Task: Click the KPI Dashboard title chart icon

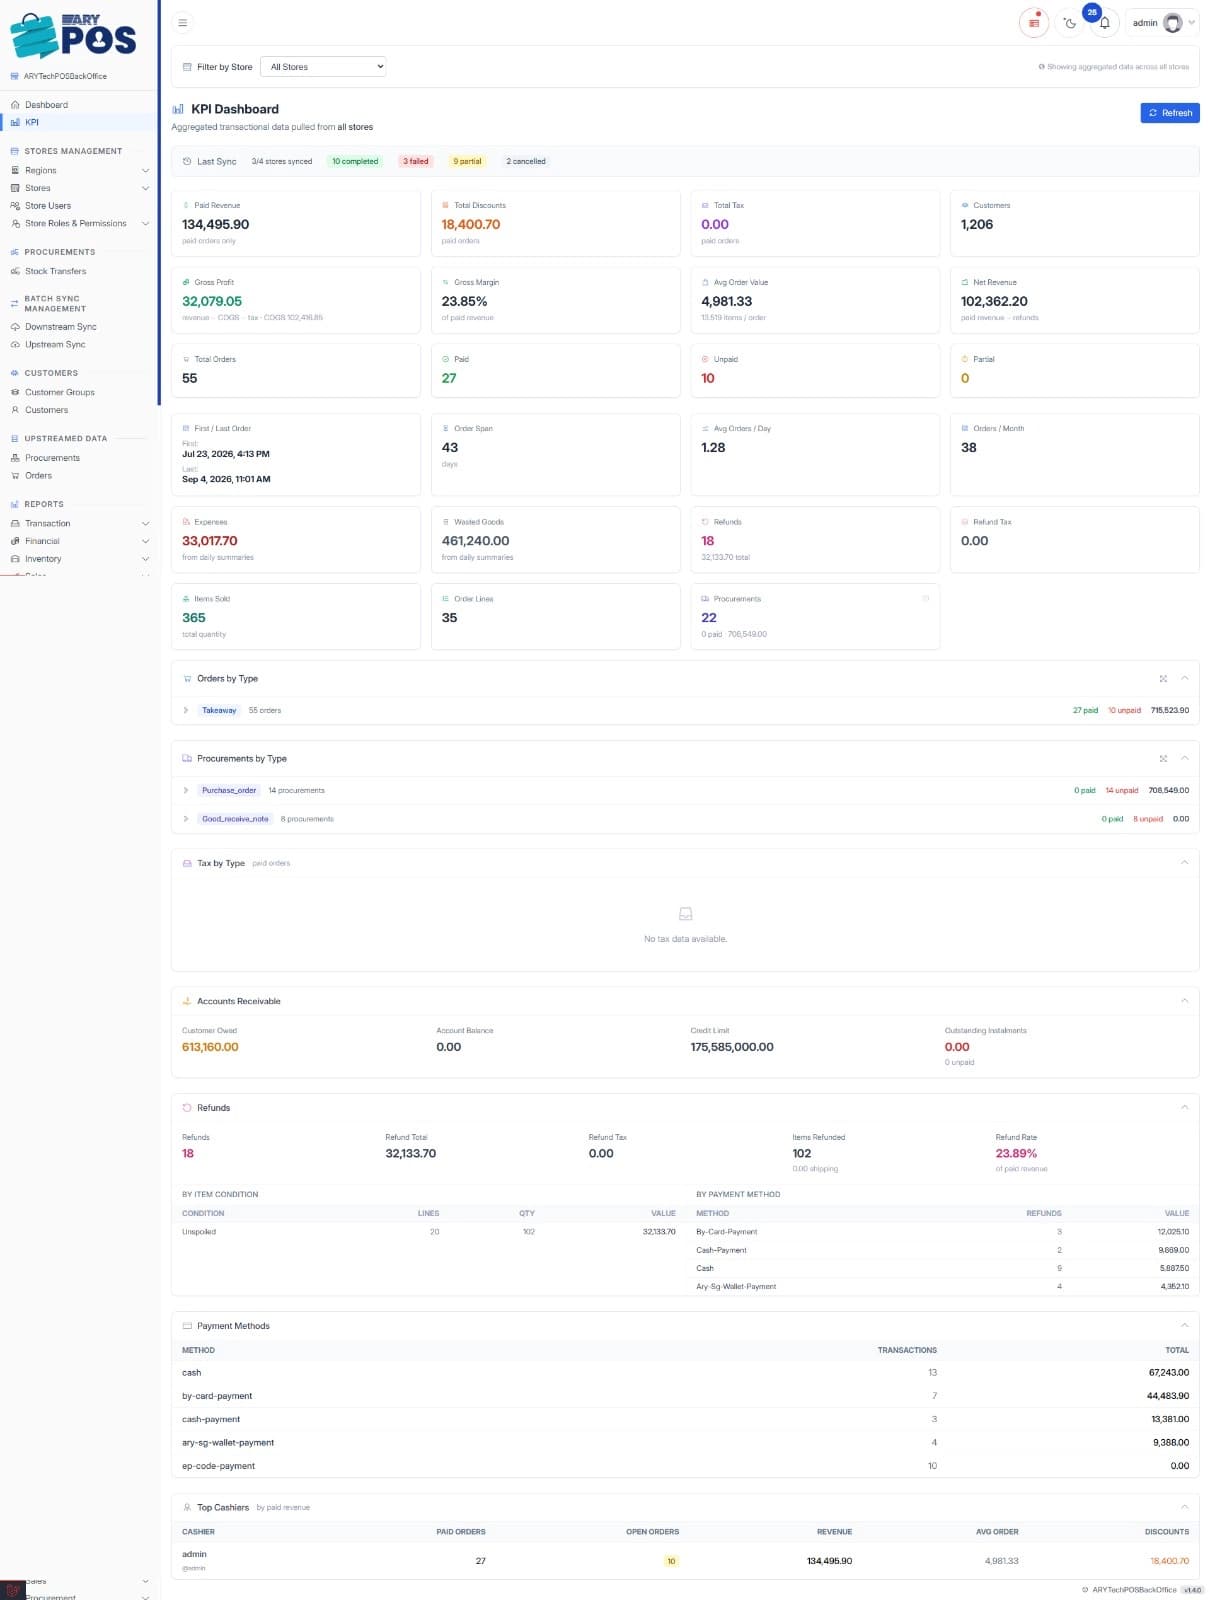Action: coord(178,109)
